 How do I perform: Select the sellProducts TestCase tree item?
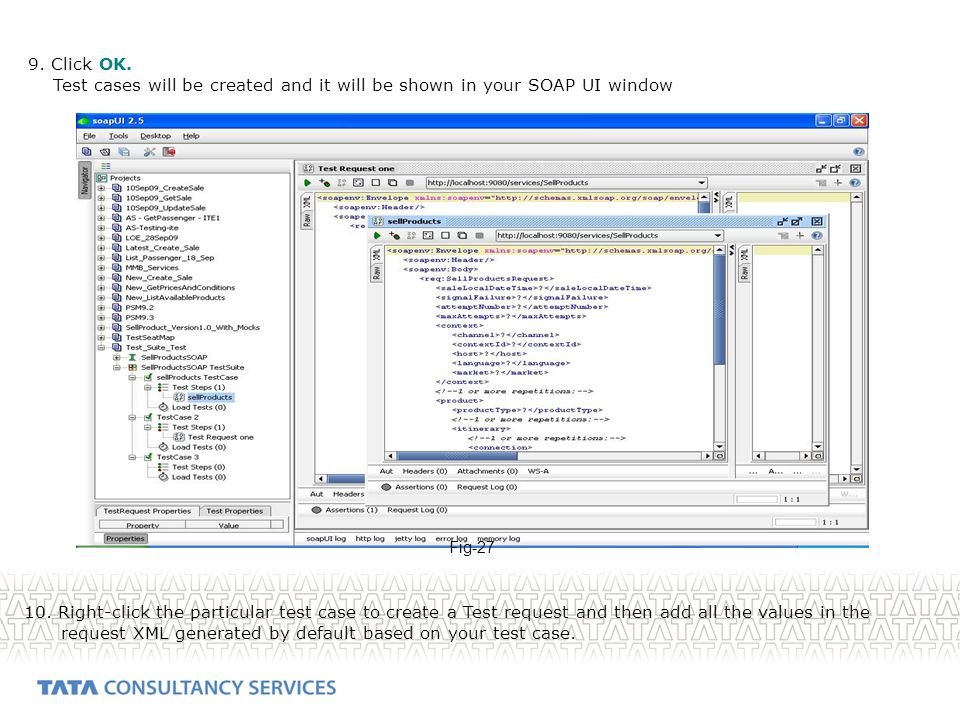tap(197, 378)
